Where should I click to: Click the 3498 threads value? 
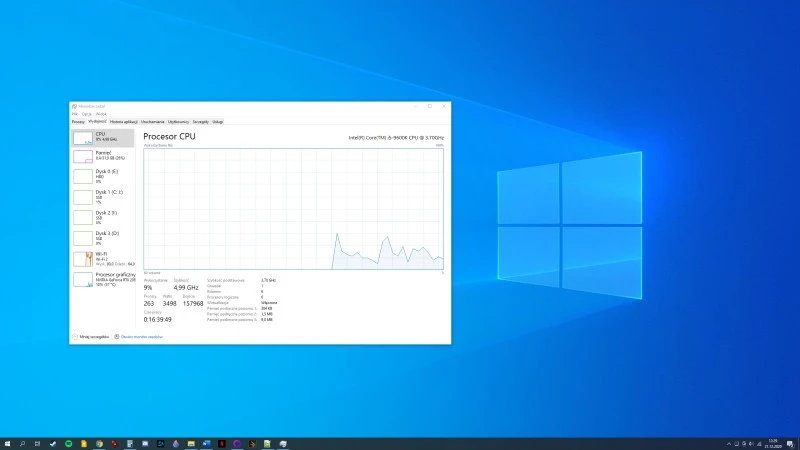tap(169, 304)
